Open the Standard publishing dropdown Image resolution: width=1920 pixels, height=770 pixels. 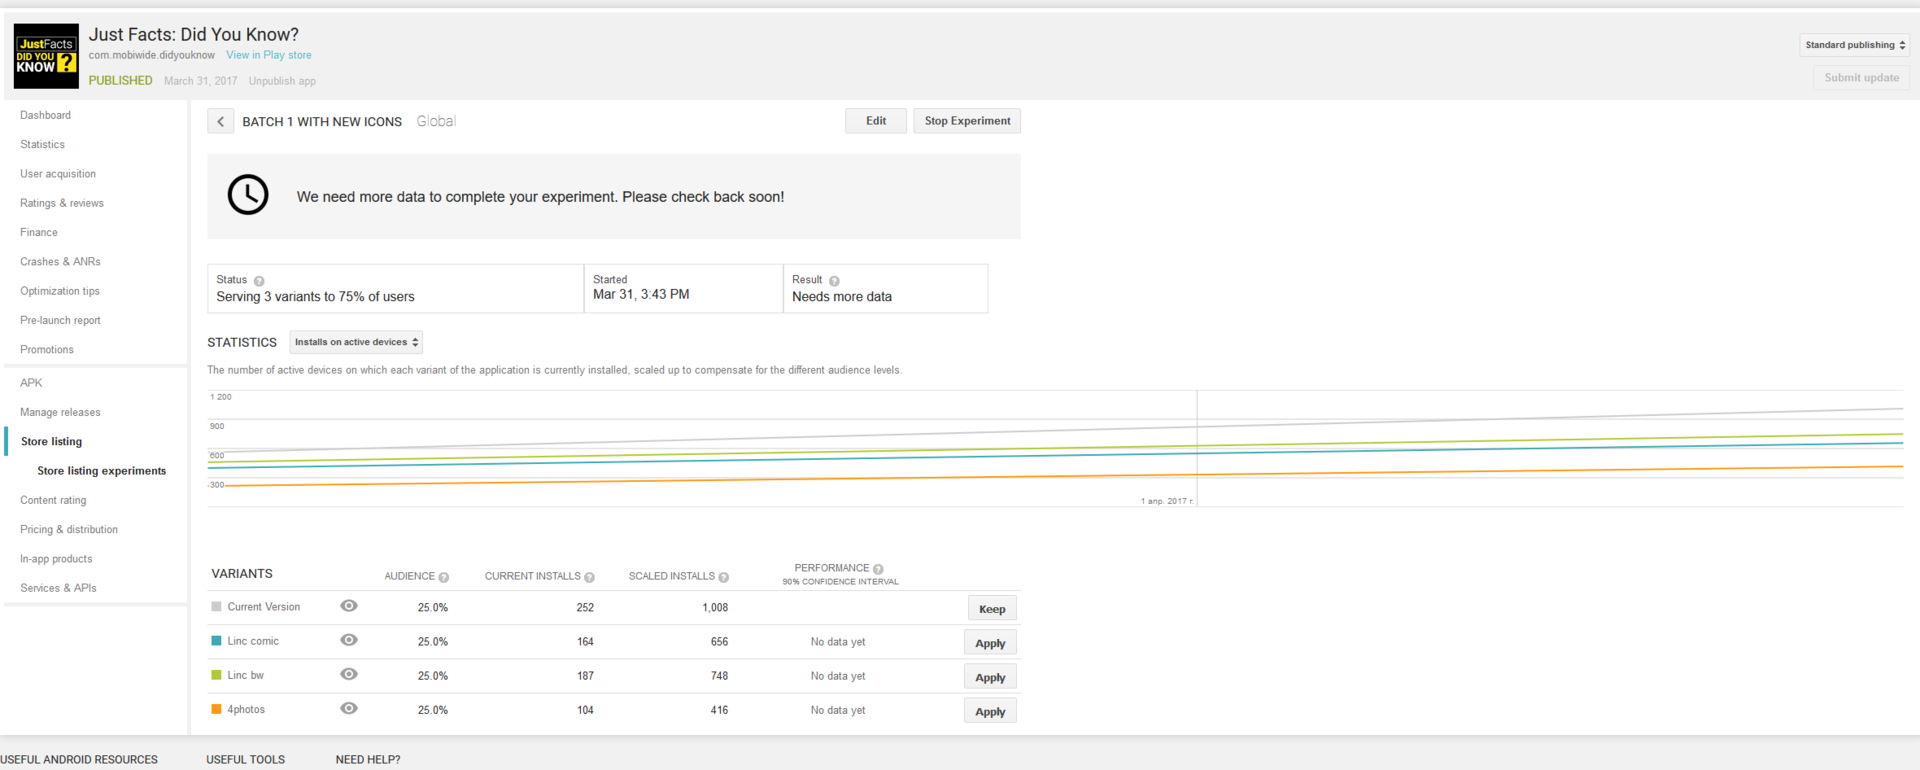coord(1855,45)
